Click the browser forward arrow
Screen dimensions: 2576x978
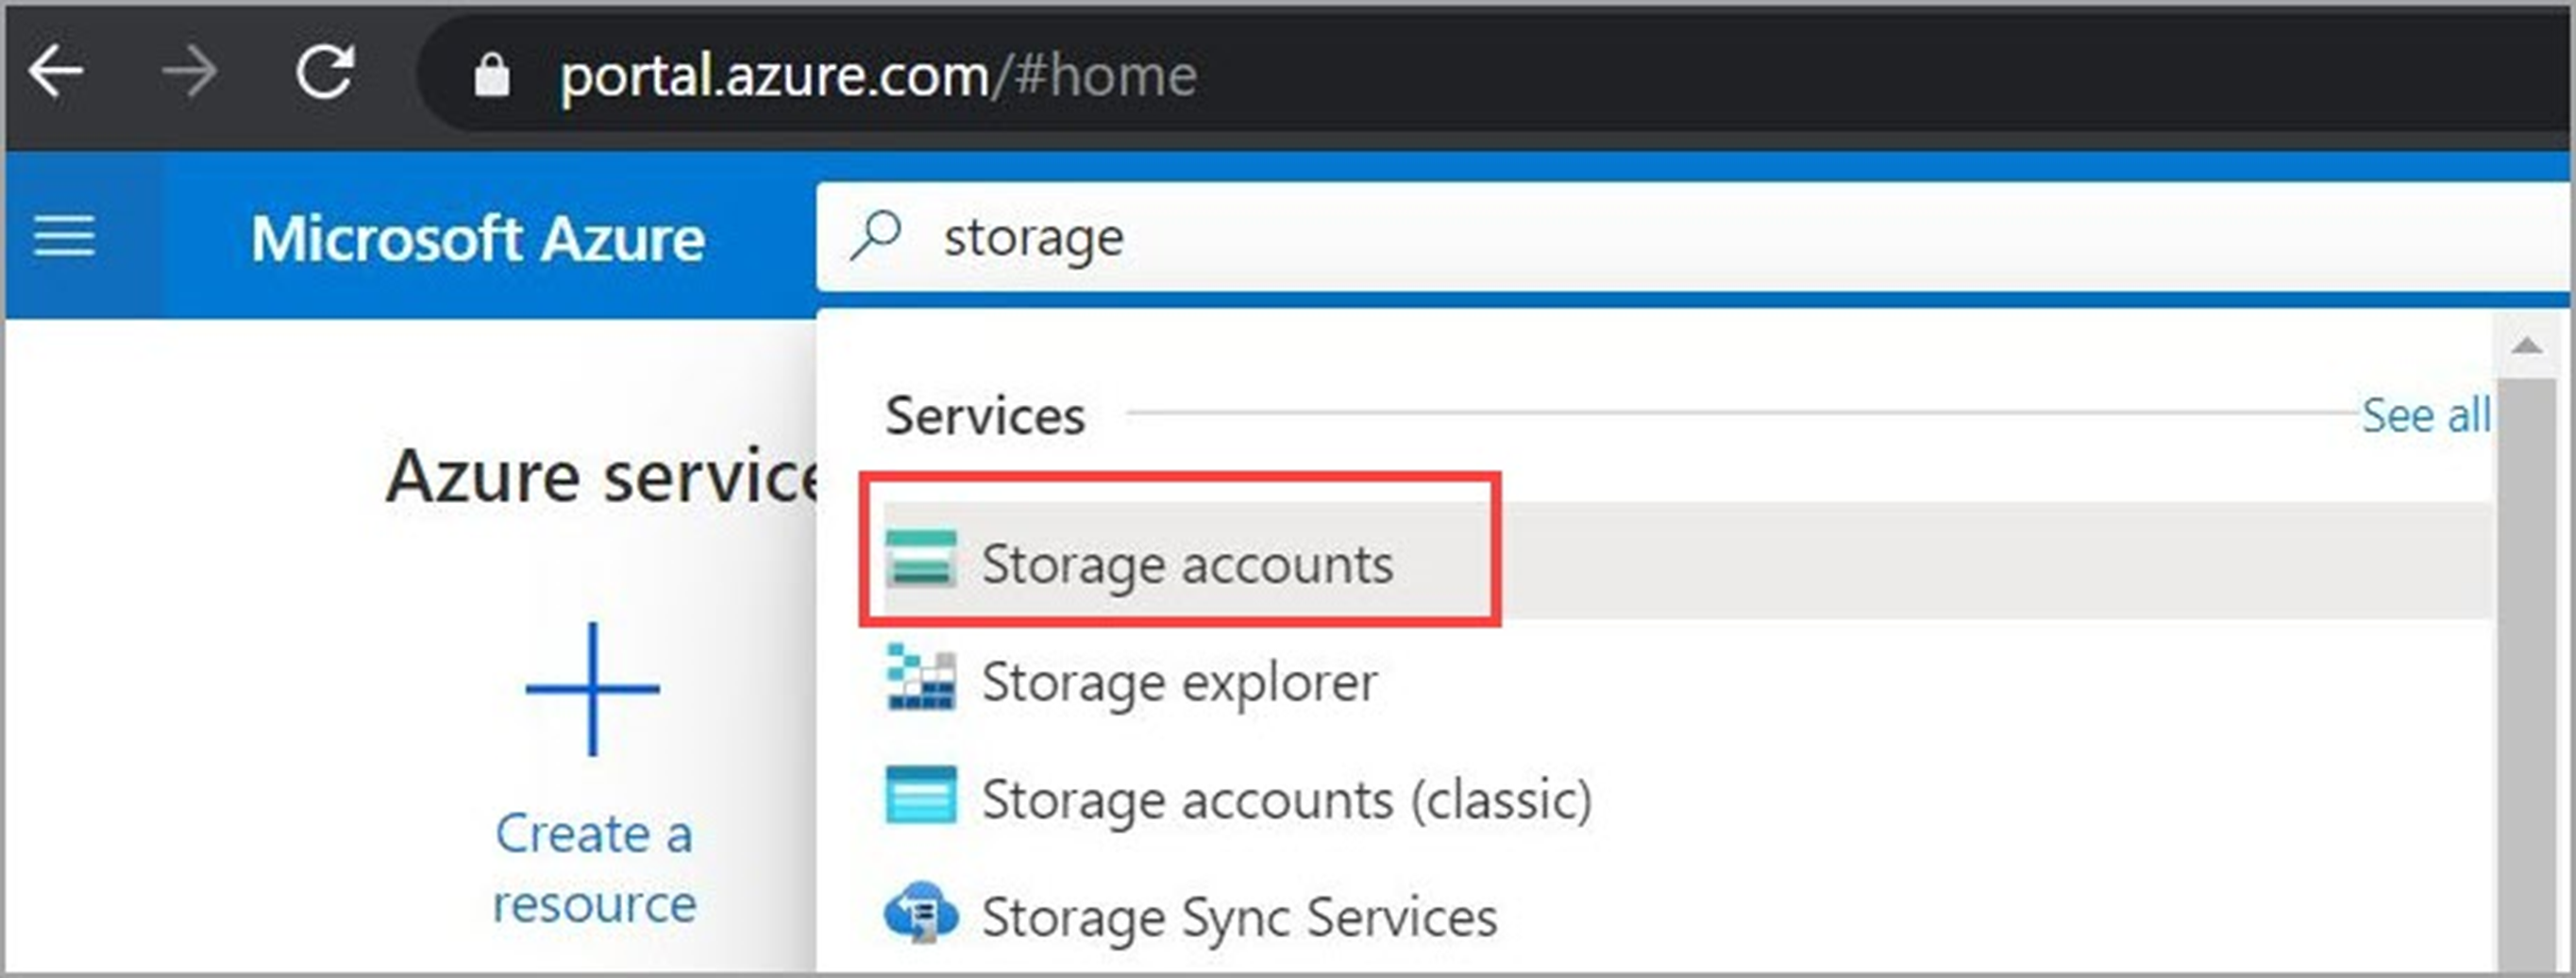(190, 73)
